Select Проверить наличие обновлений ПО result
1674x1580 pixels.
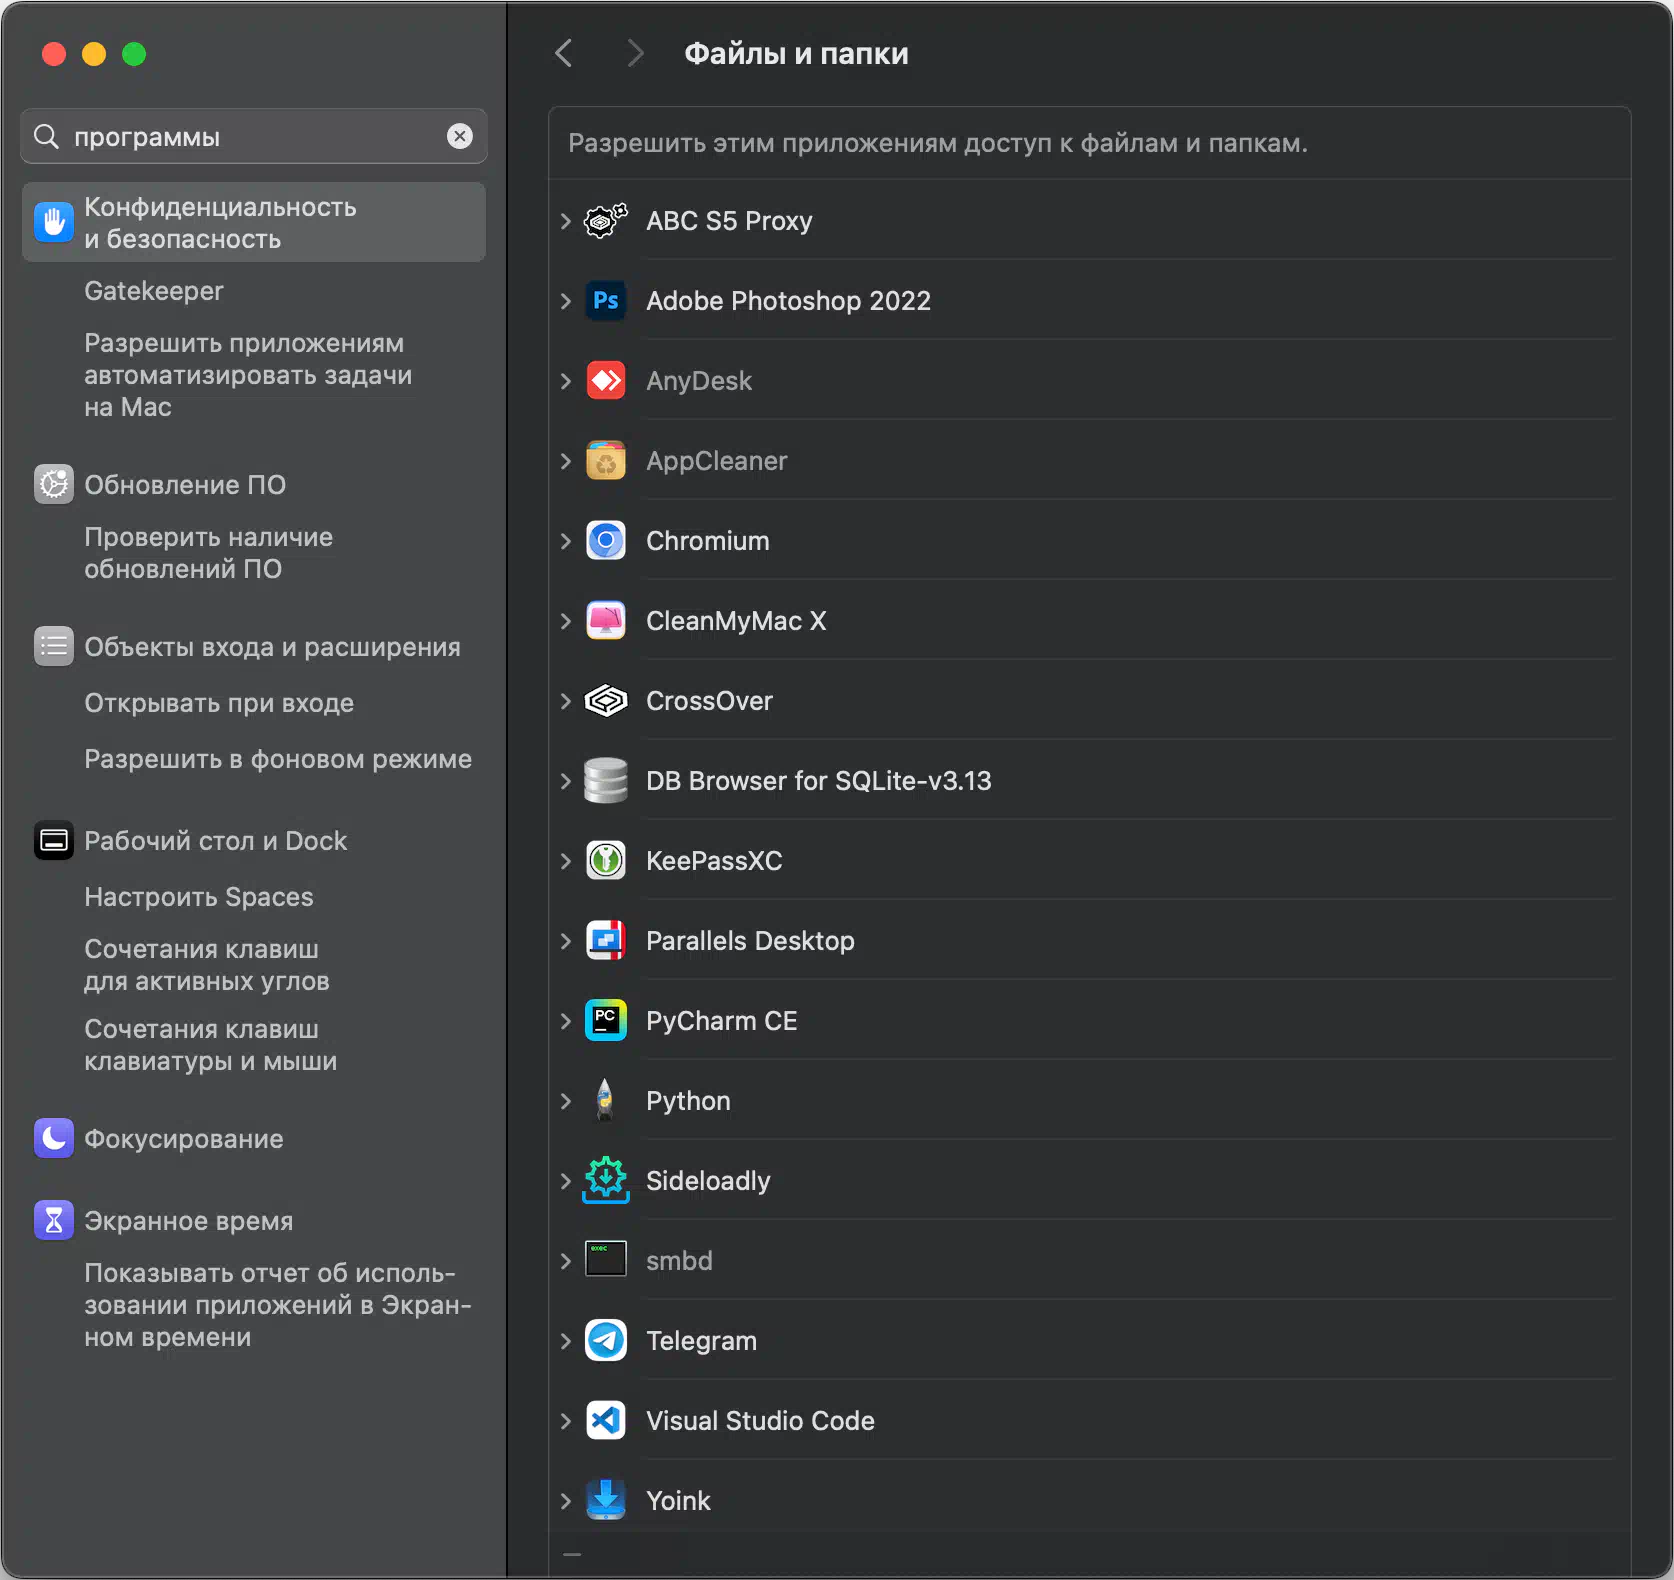208,552
